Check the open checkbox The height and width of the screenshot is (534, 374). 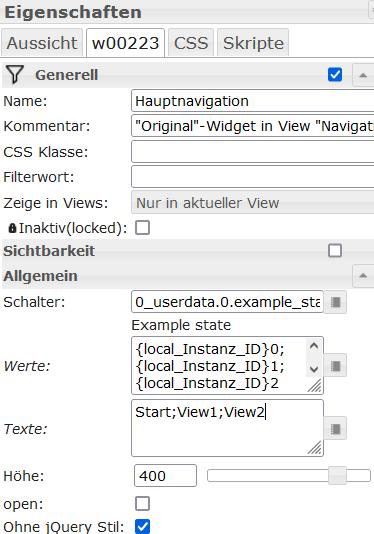tap(142, 504)
